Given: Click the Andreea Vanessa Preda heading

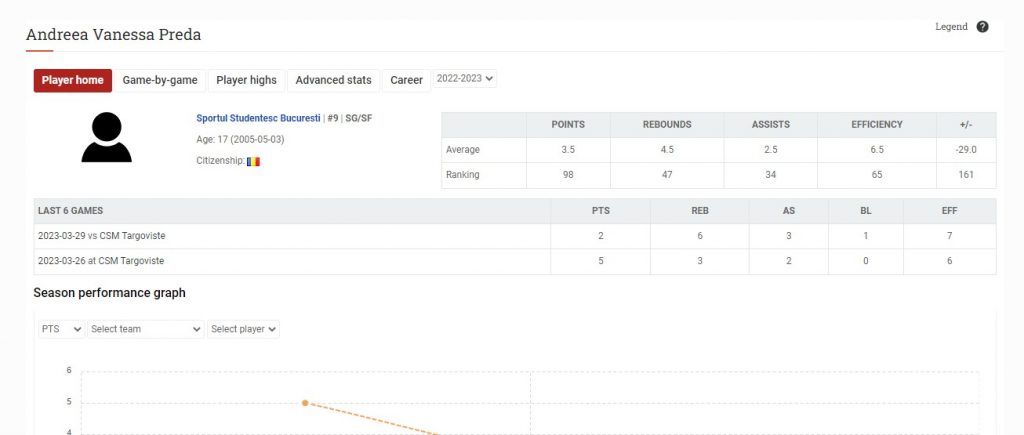Looking at the screenshot, I should [x=113, y=35].
